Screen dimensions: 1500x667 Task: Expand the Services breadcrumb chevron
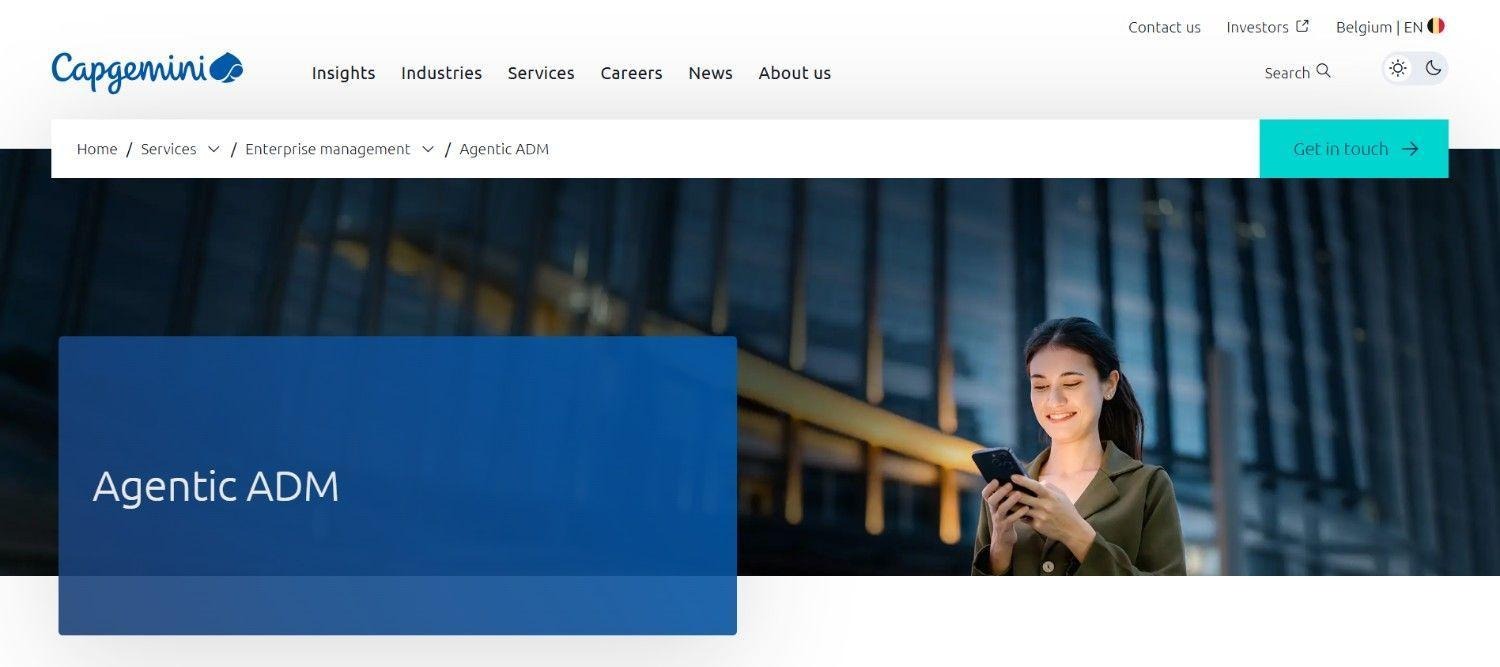[x=213, y=149]
